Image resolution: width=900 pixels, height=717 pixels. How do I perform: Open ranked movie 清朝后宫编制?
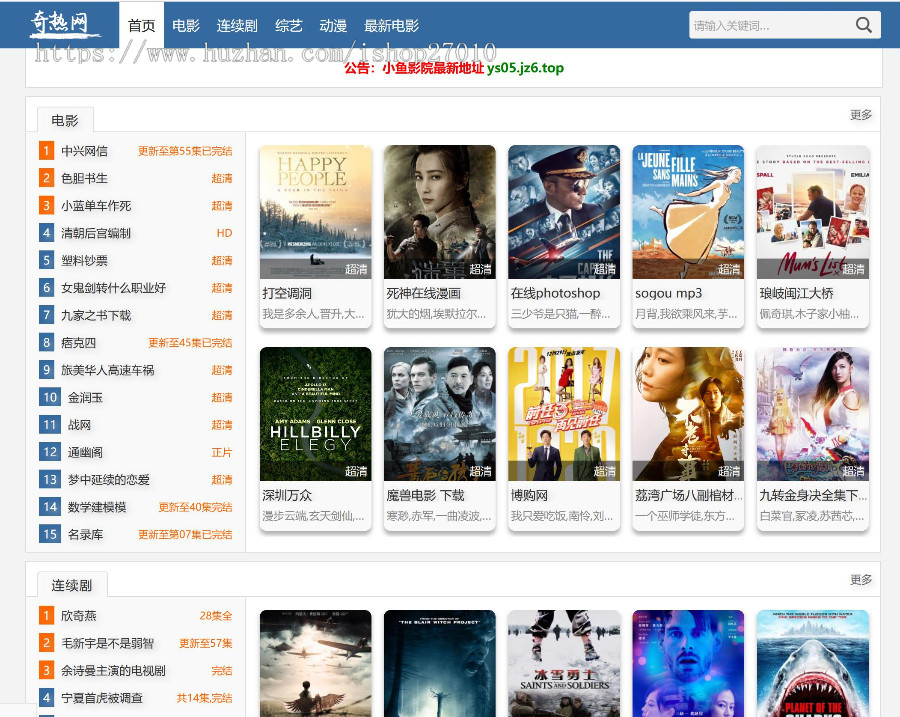pos(96,233)
